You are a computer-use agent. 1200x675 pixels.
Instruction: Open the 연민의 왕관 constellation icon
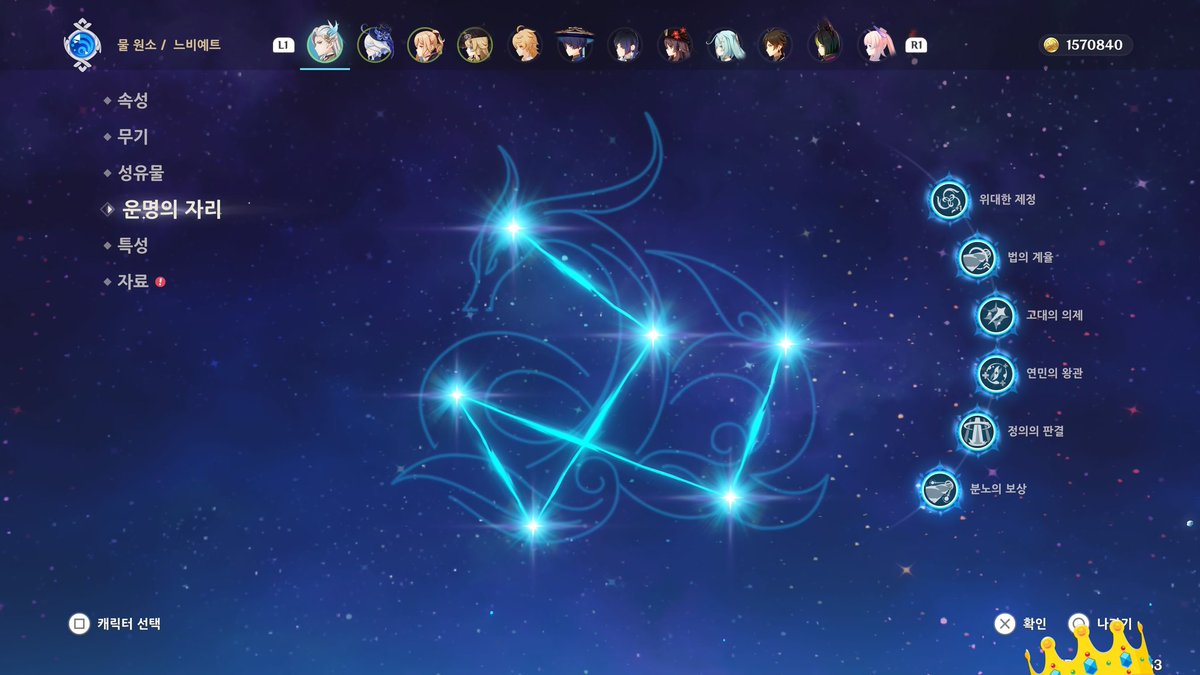[x=995, y=373]
